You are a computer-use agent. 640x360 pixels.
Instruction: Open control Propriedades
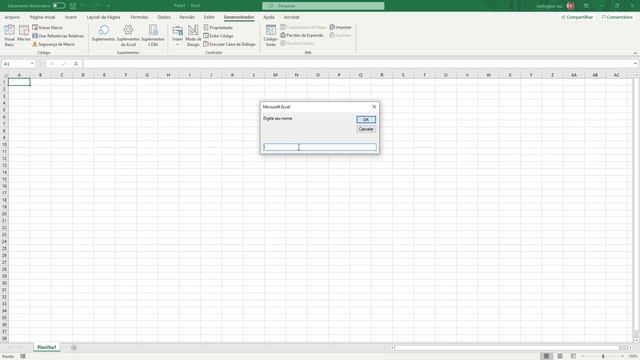[218, 27]
